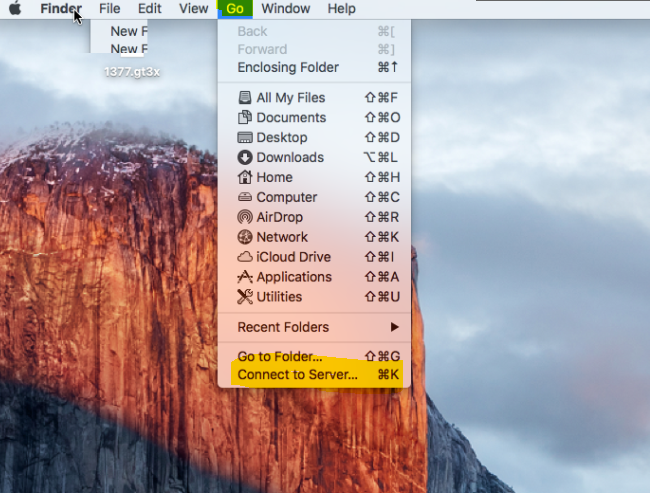Choose Connect to Server… menu item

(314, 374)
